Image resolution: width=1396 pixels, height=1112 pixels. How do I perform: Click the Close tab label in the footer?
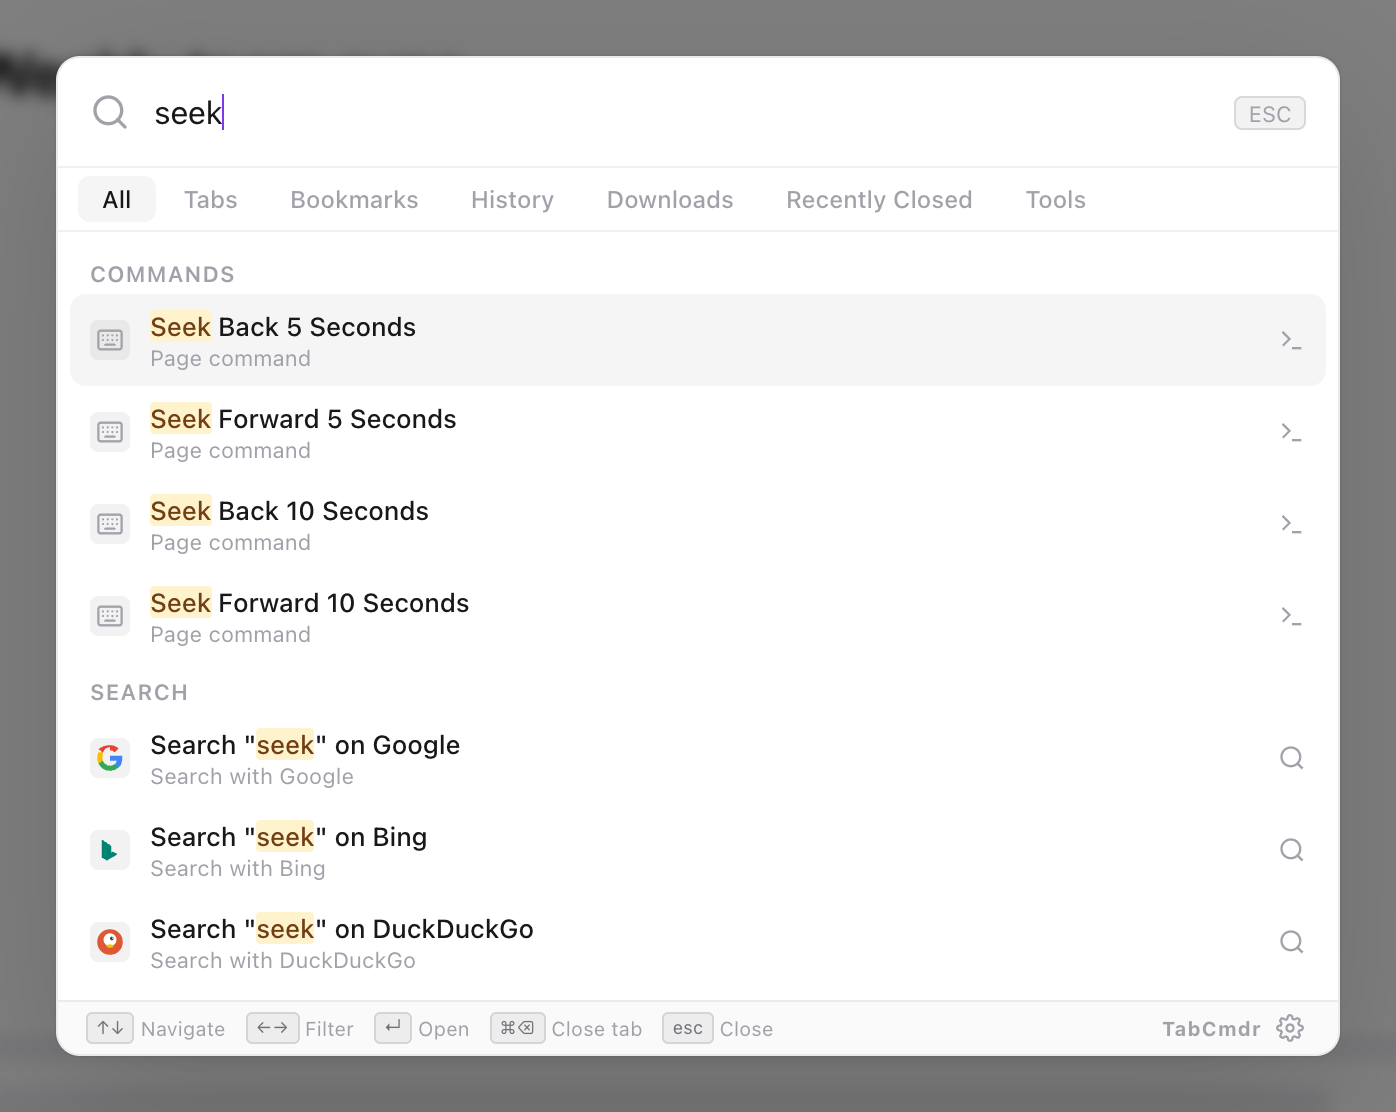click(x=597, y=1029)
